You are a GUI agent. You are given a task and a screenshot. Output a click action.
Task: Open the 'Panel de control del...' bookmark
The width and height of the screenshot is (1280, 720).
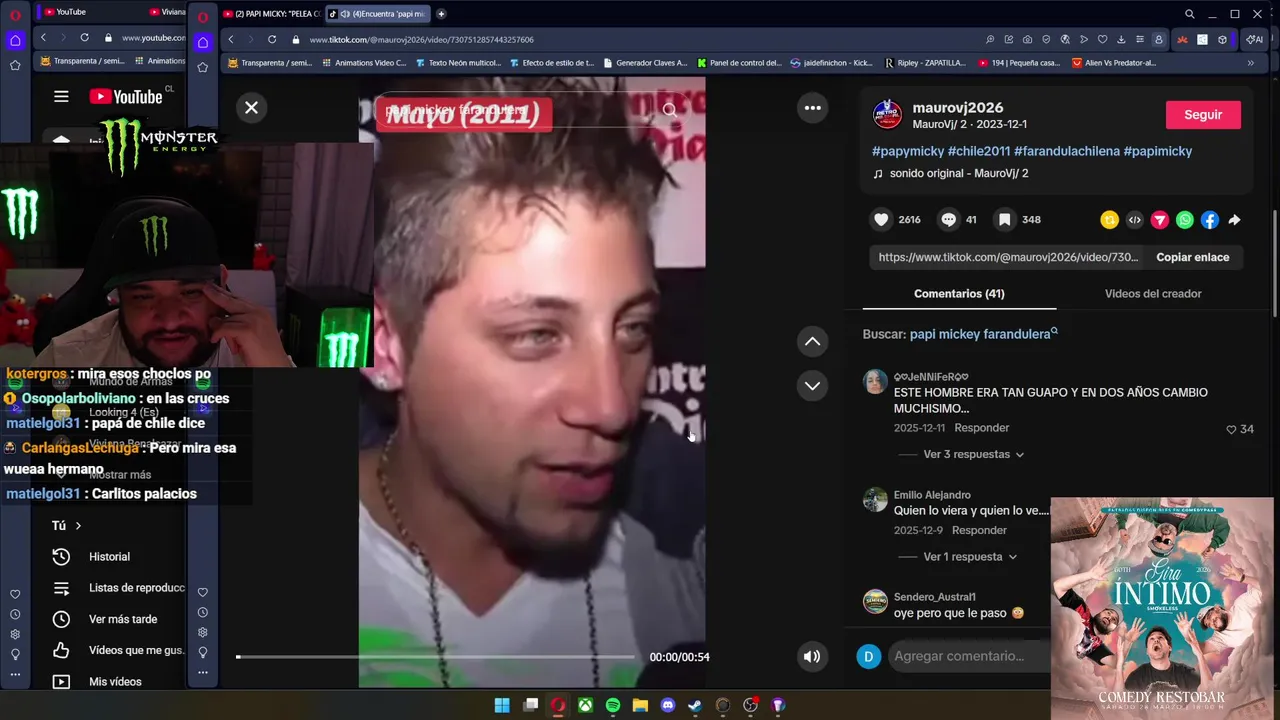739,62
